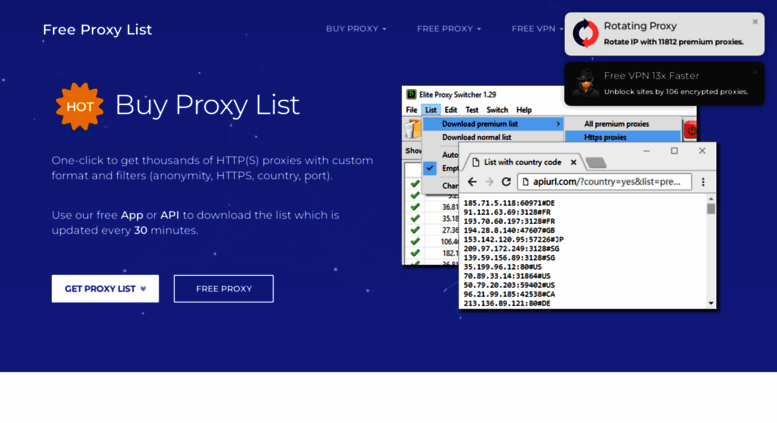Image resolution: width=777 pixels, height=423 pixels.
Task: Open Help menu in Elite Proxy Switcher
Action: 524,110
